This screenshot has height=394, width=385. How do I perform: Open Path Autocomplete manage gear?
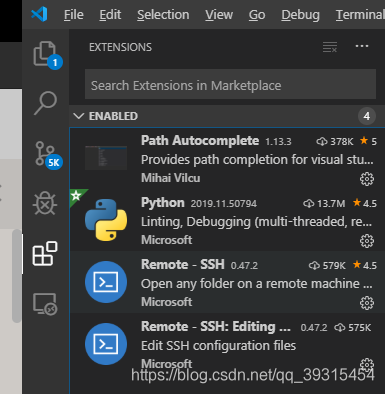(x=367, y=179)
